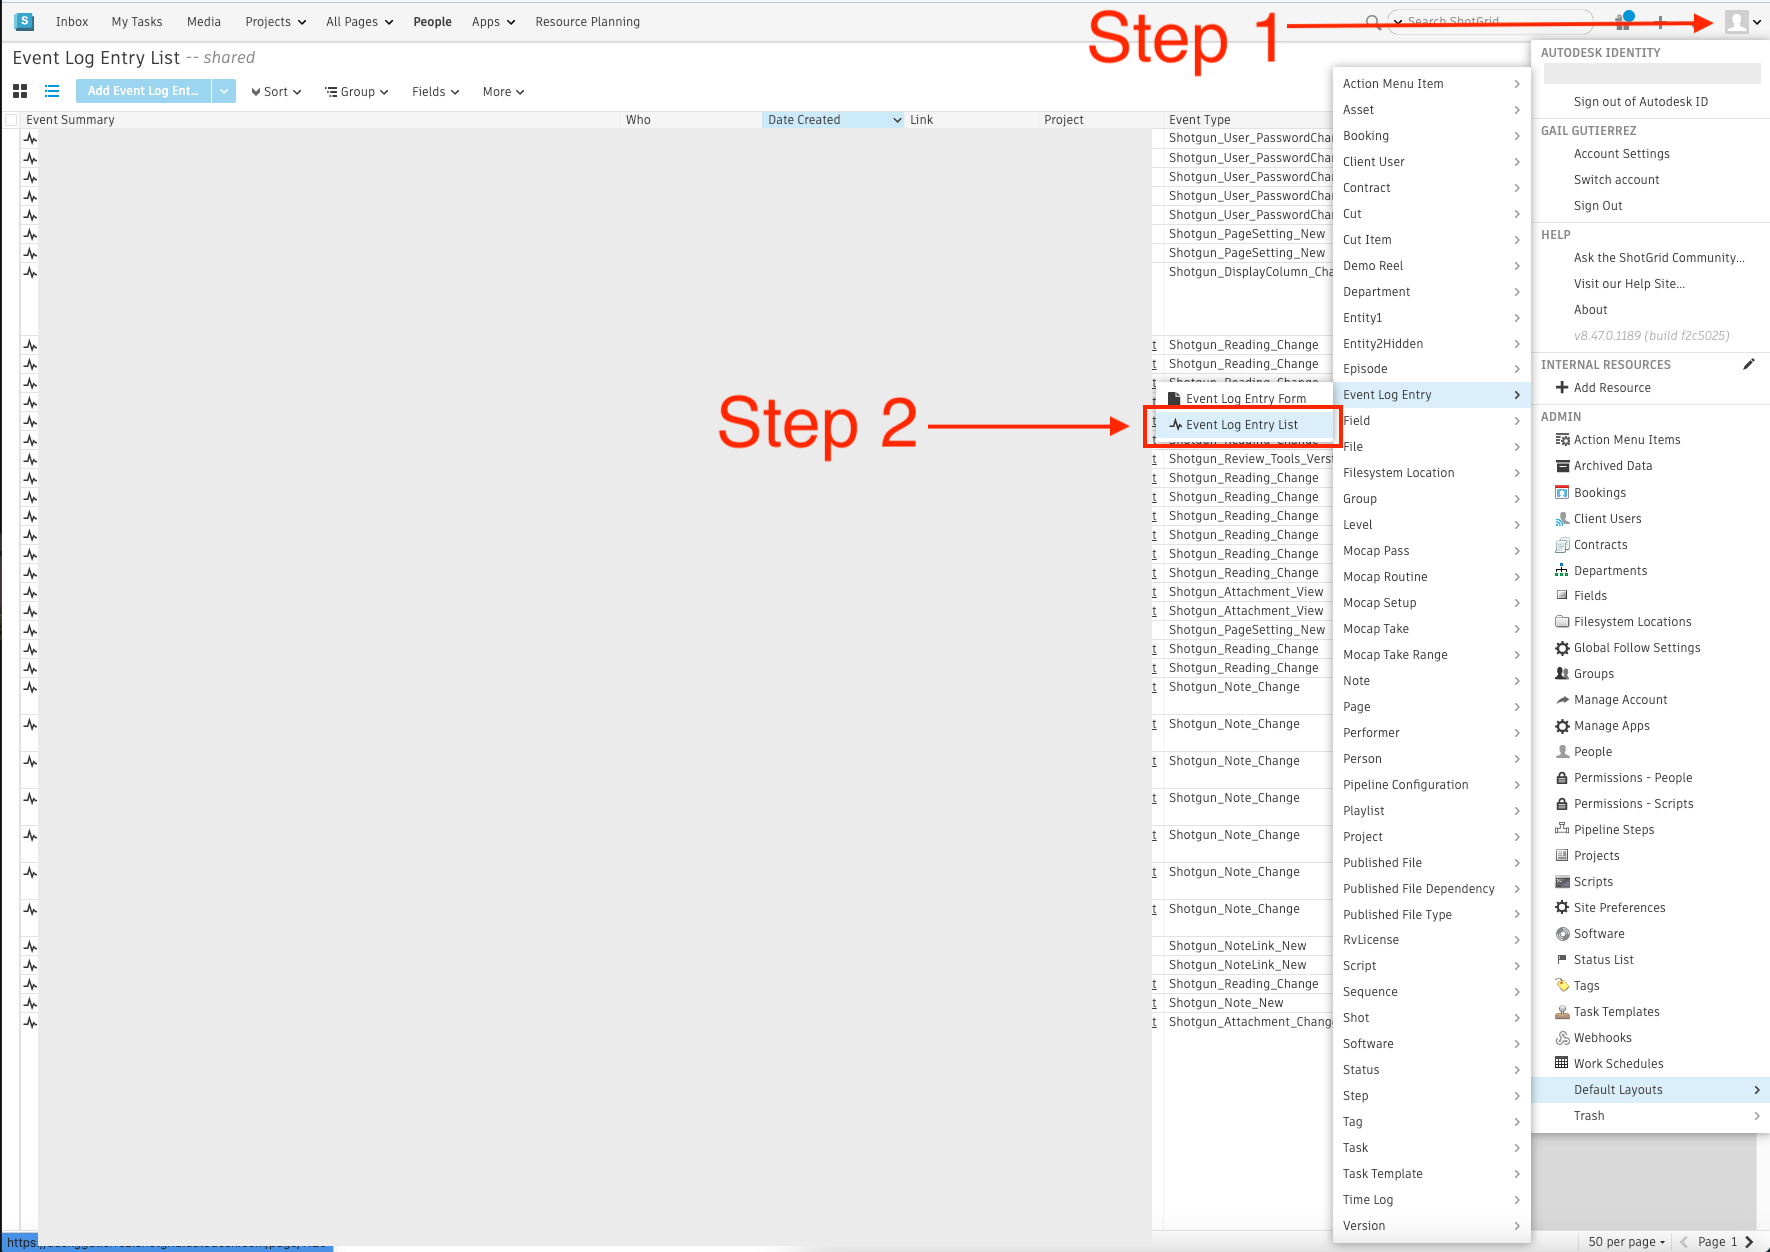Click the Pipeline Steps icon
This screenshot has height=1252, width=1770.
pos(1562,829)
